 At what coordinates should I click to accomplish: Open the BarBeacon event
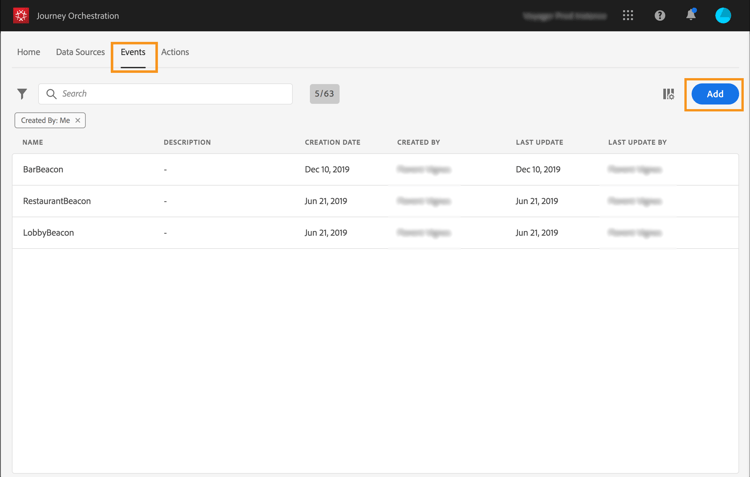pos(43,169)
